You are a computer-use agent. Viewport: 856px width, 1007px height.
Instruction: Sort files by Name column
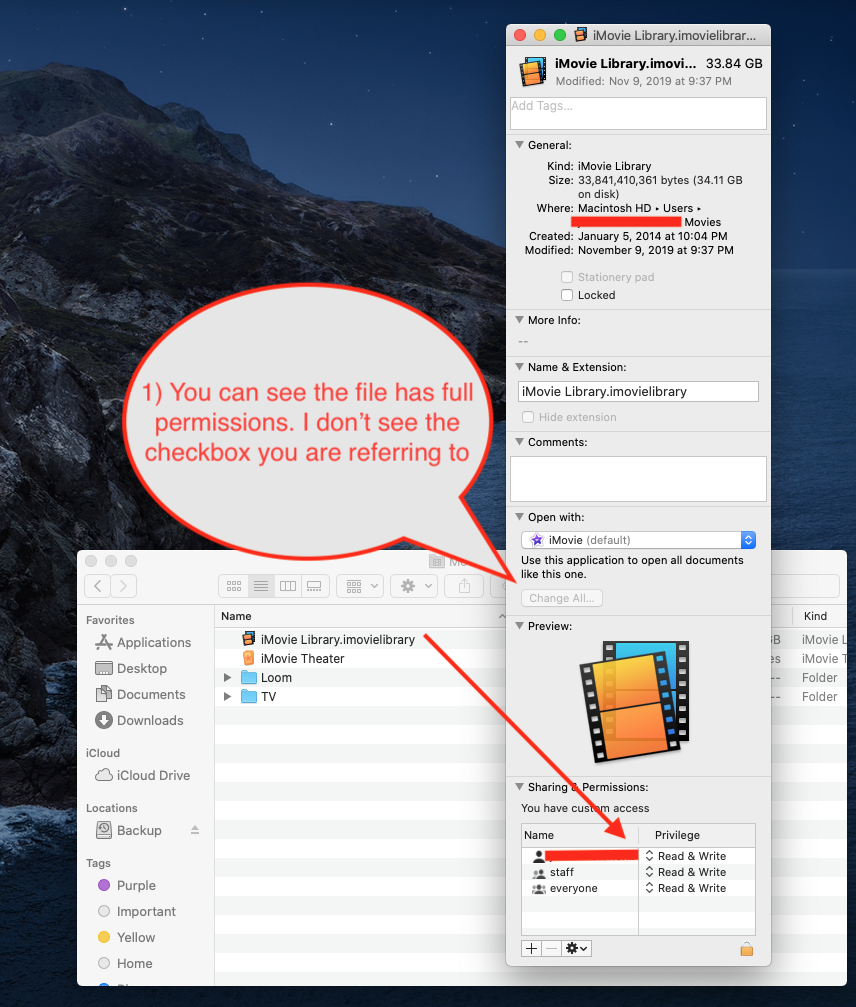pyautogui.click(x=360, y=616)
